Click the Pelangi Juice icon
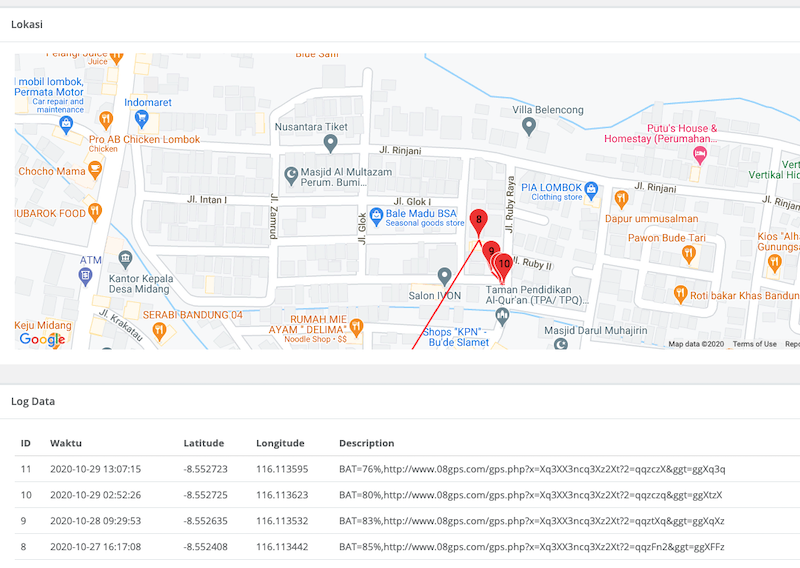Viewport: 800px width, 568px height. tap(116, 57)
